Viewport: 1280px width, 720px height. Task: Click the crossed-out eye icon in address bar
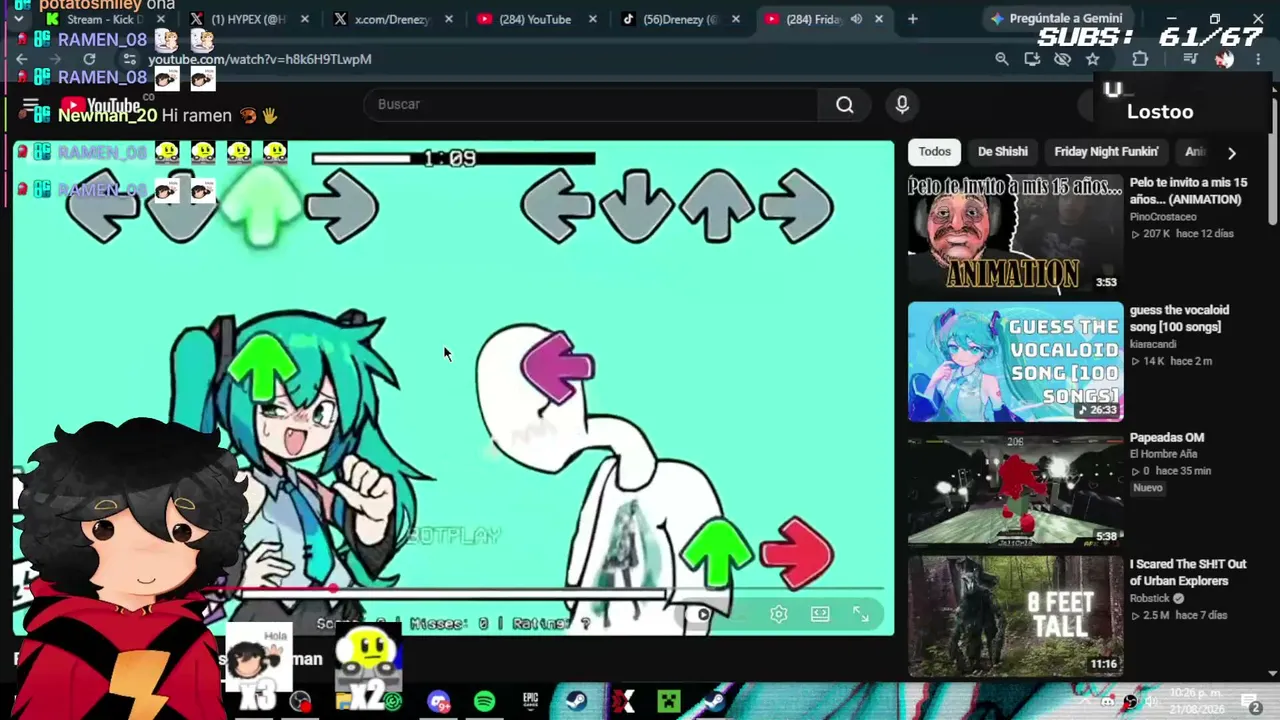pyautogui.click(x=1062, y=59)
